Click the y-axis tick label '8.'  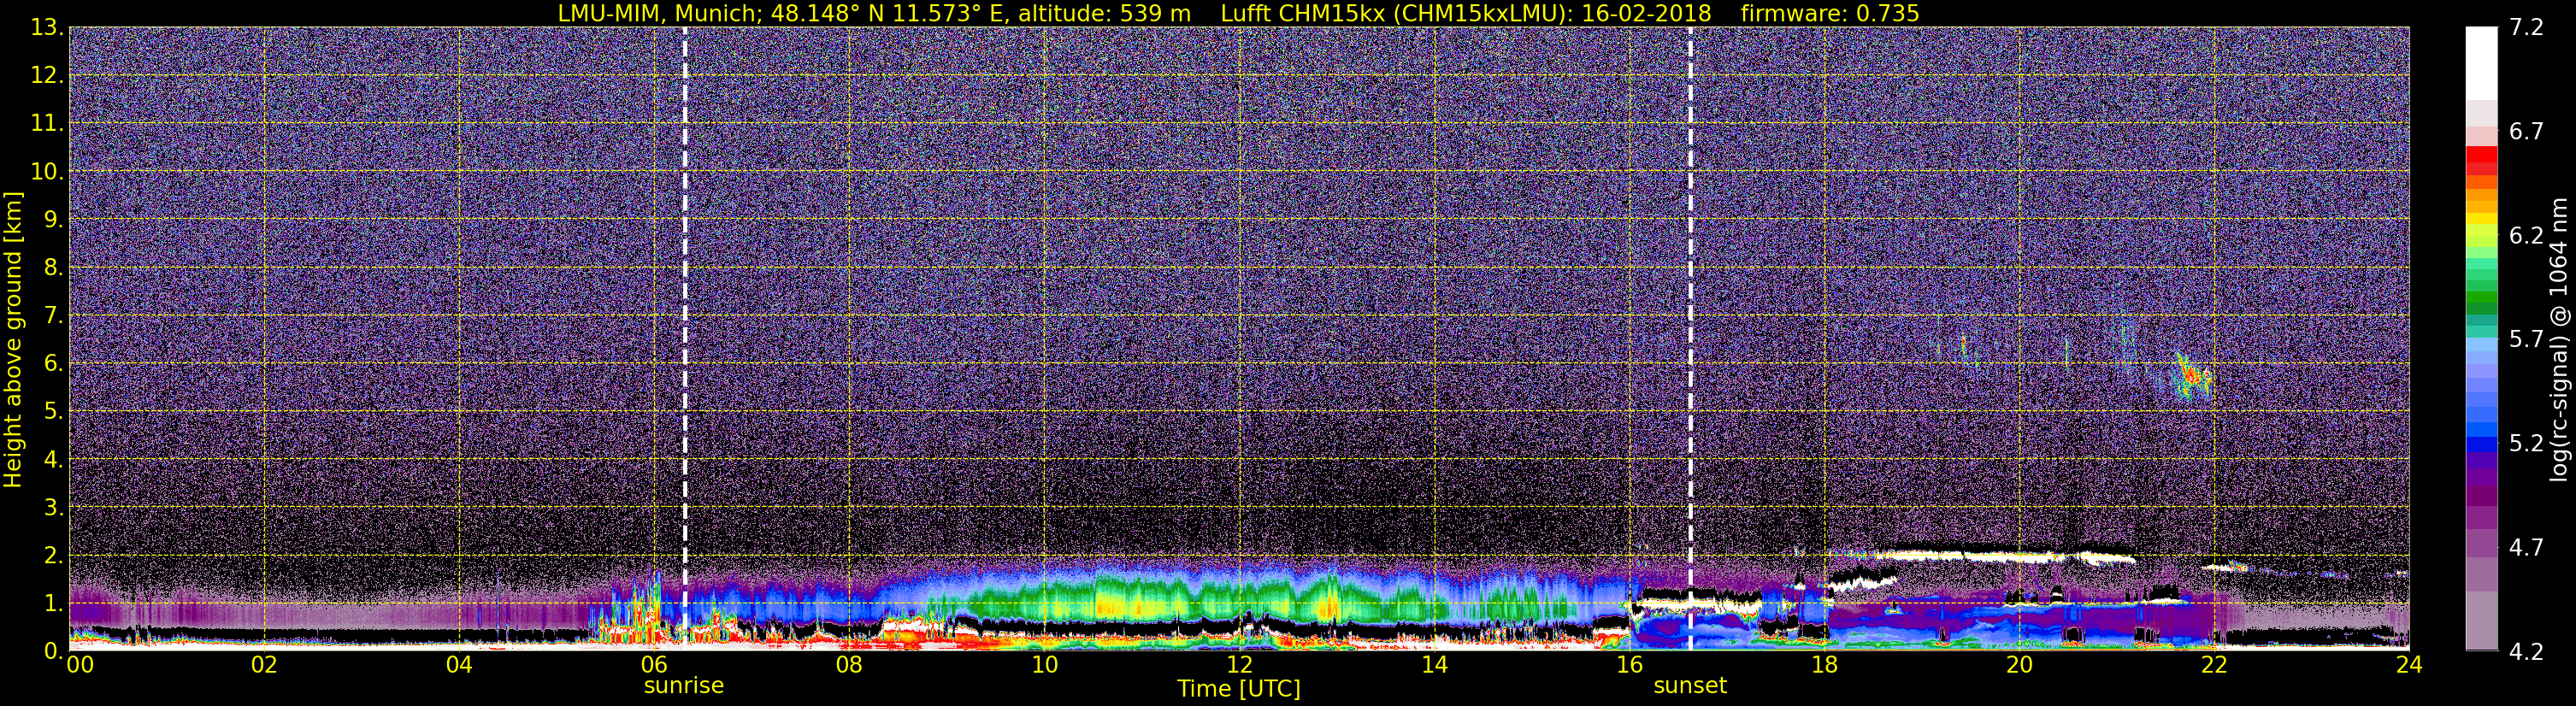52,268
